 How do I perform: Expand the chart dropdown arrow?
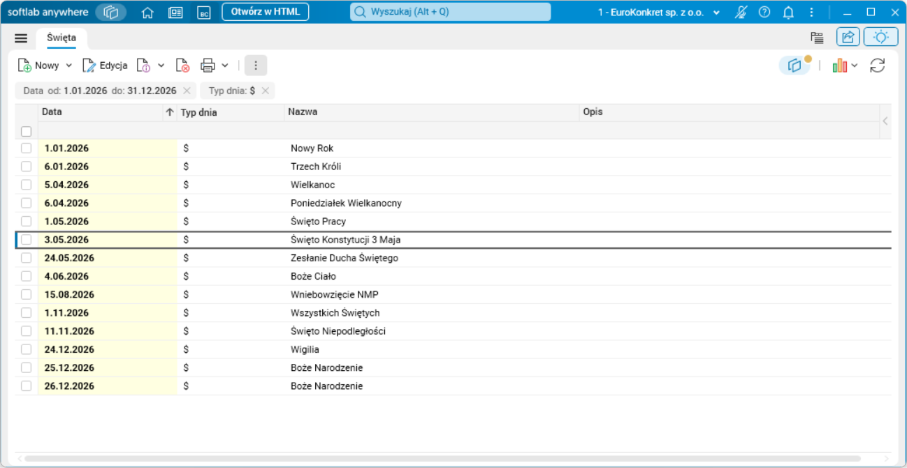pyautogui.click(x=854, y=65)
